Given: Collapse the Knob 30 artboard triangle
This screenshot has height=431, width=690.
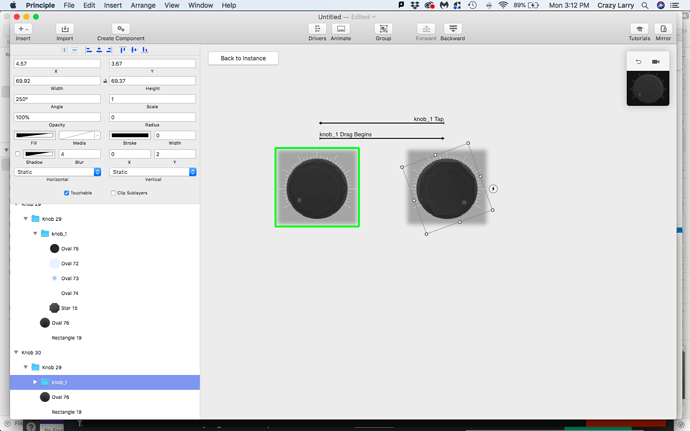Looking at the screenshot, I should [x=16, y=352].
